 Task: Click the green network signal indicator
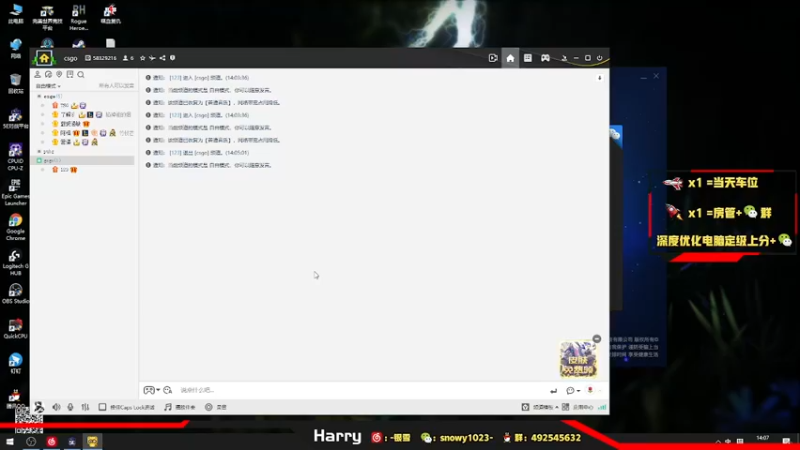[602, 407]
